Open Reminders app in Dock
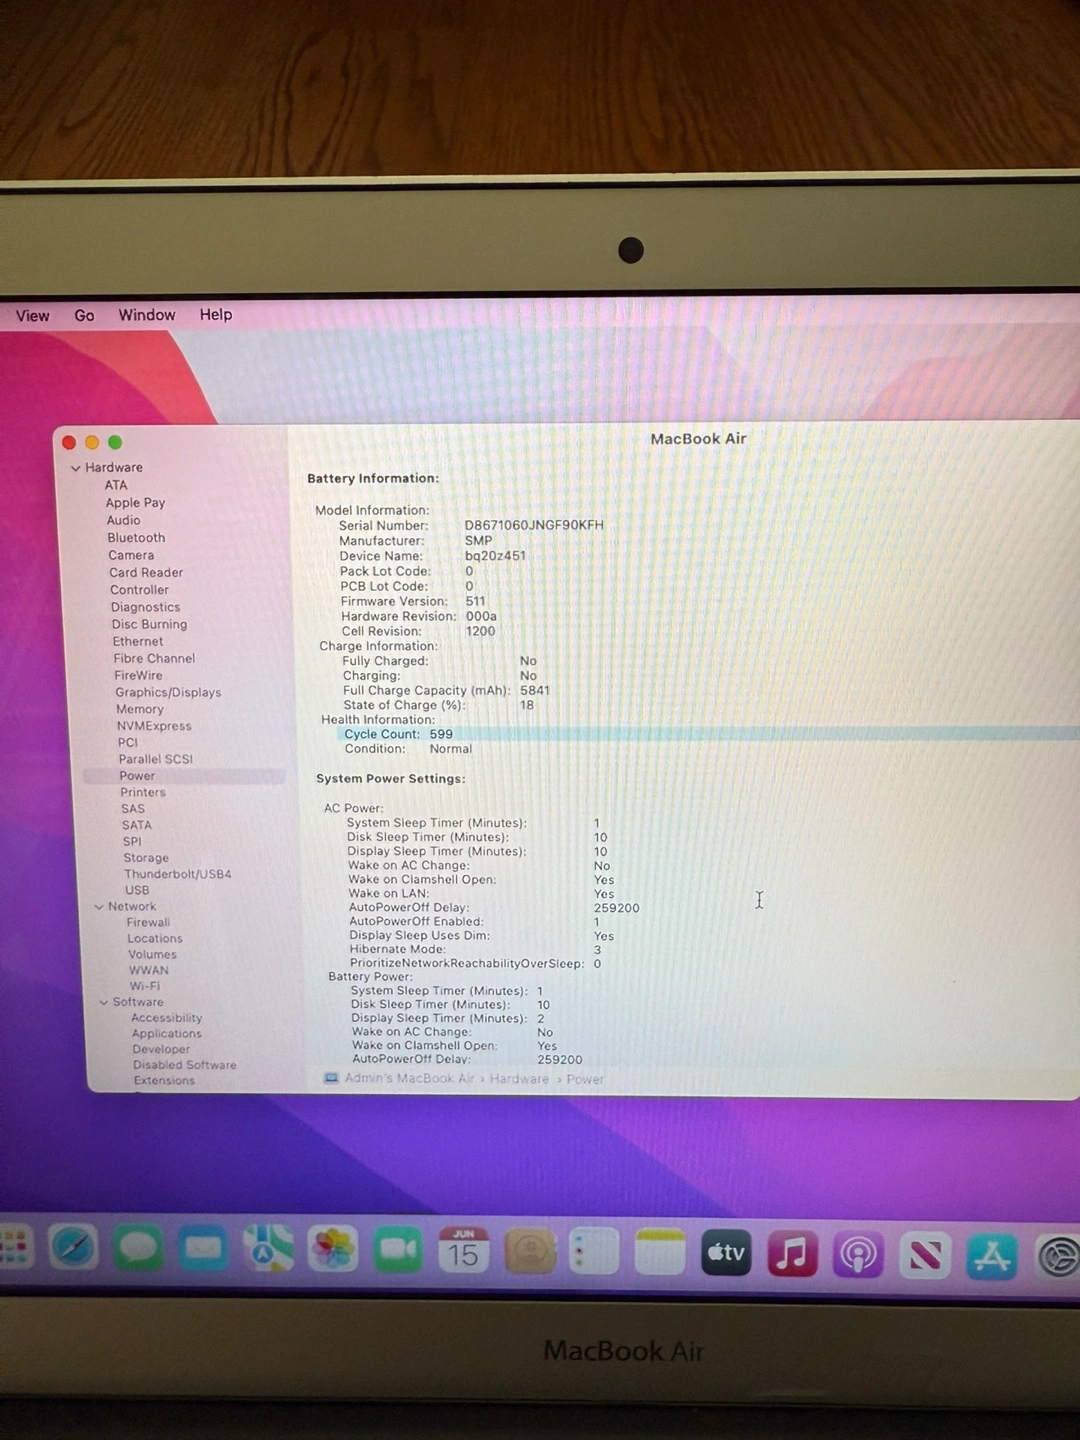The image size is (1080, 1440). (x=594, y=1251)
